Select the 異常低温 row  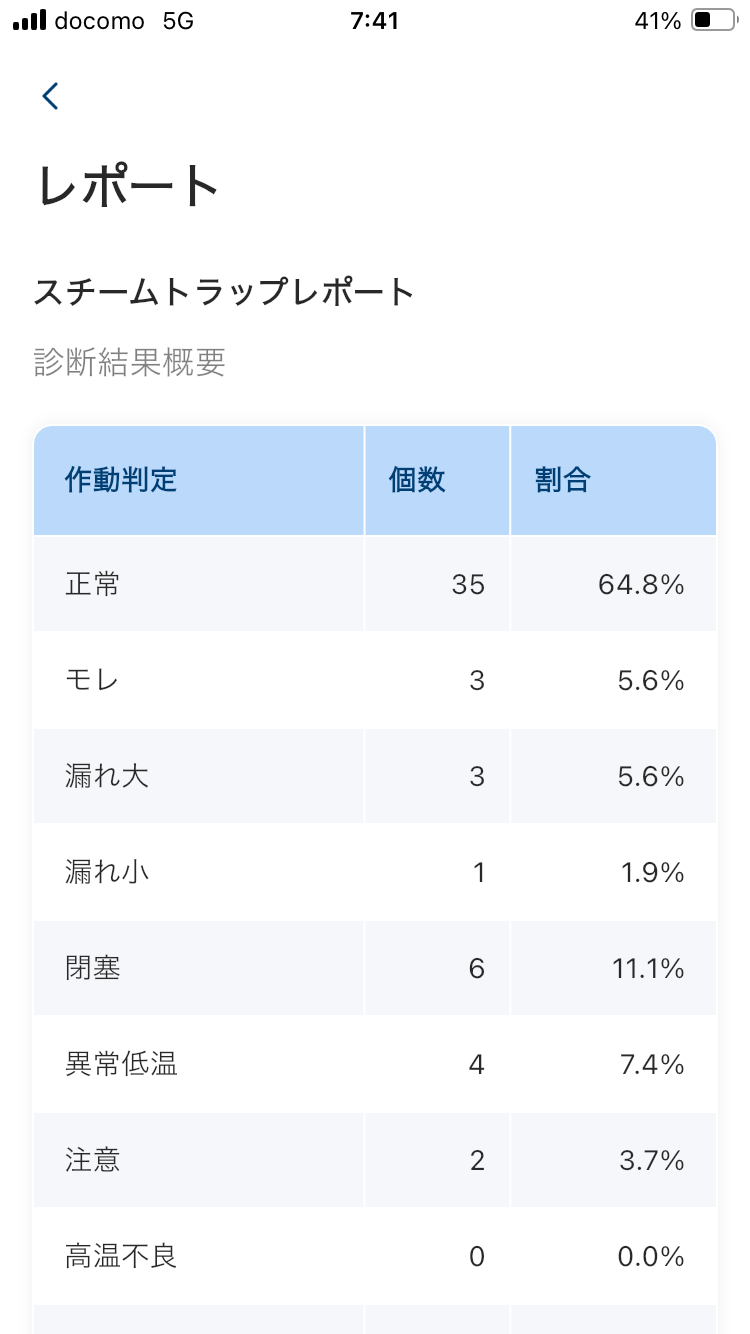(375, 1064)
